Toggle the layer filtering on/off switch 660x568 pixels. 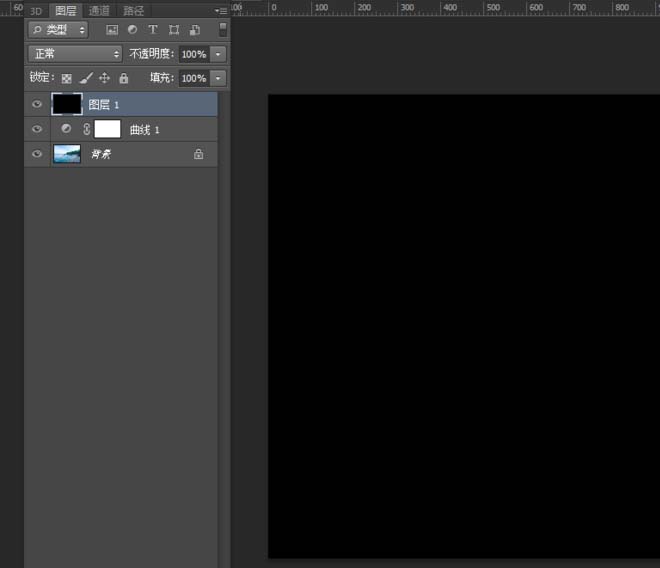(223, 30)
